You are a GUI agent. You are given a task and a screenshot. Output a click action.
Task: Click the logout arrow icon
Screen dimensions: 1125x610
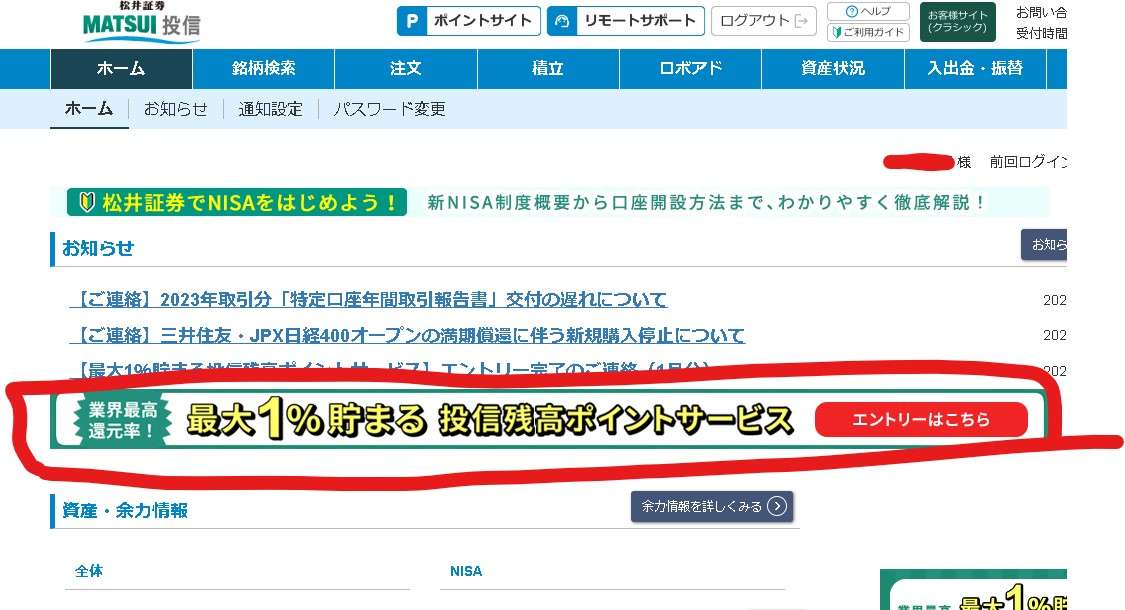pos(801,21)
